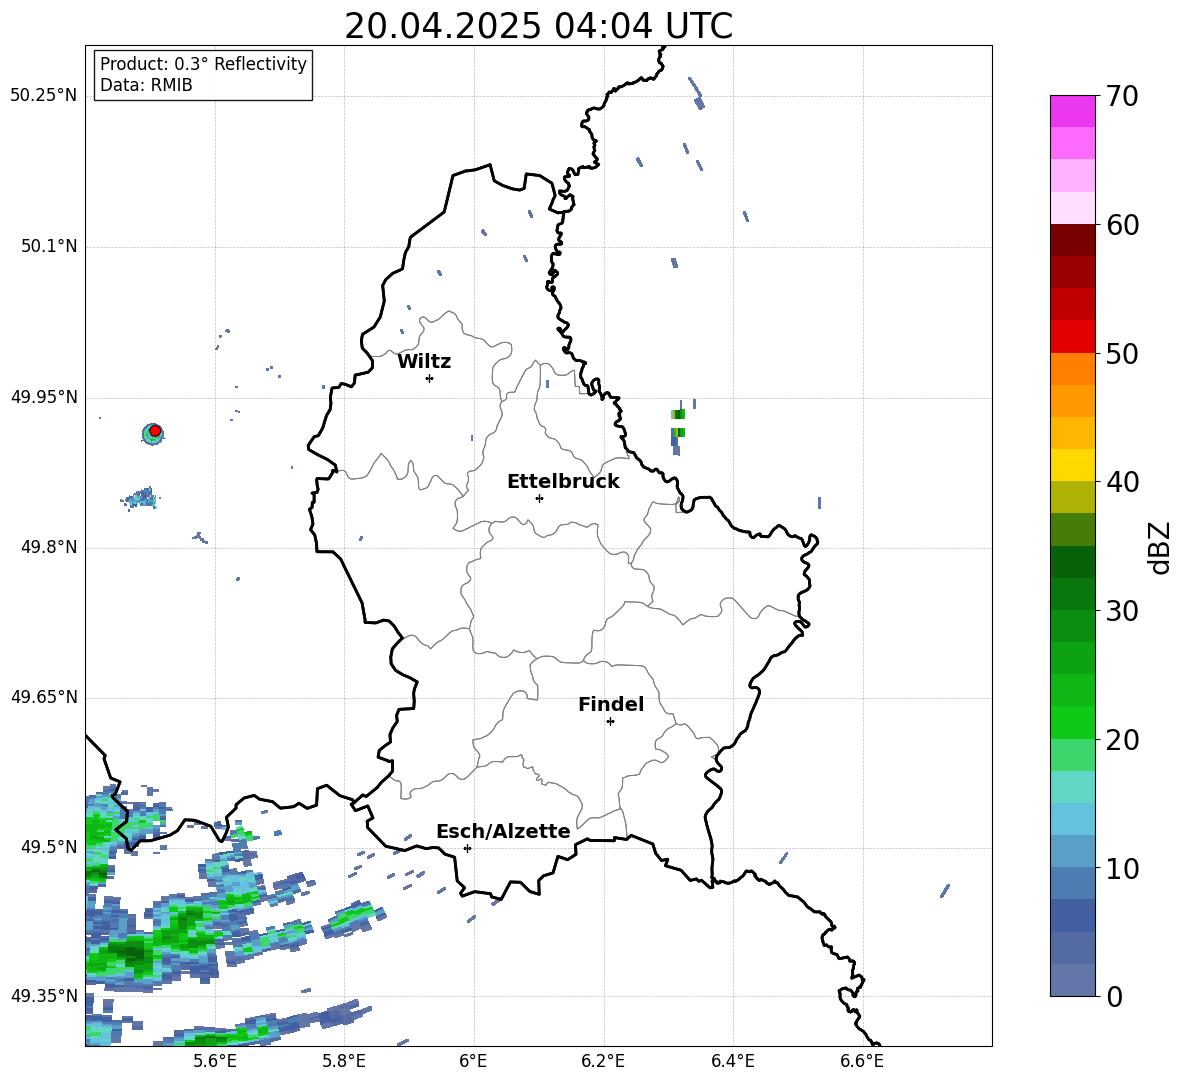The image size is (1184, 1081).
Task: Select the Ettelbruck city label
Action: pyautogui.click(x=563, y=482)
